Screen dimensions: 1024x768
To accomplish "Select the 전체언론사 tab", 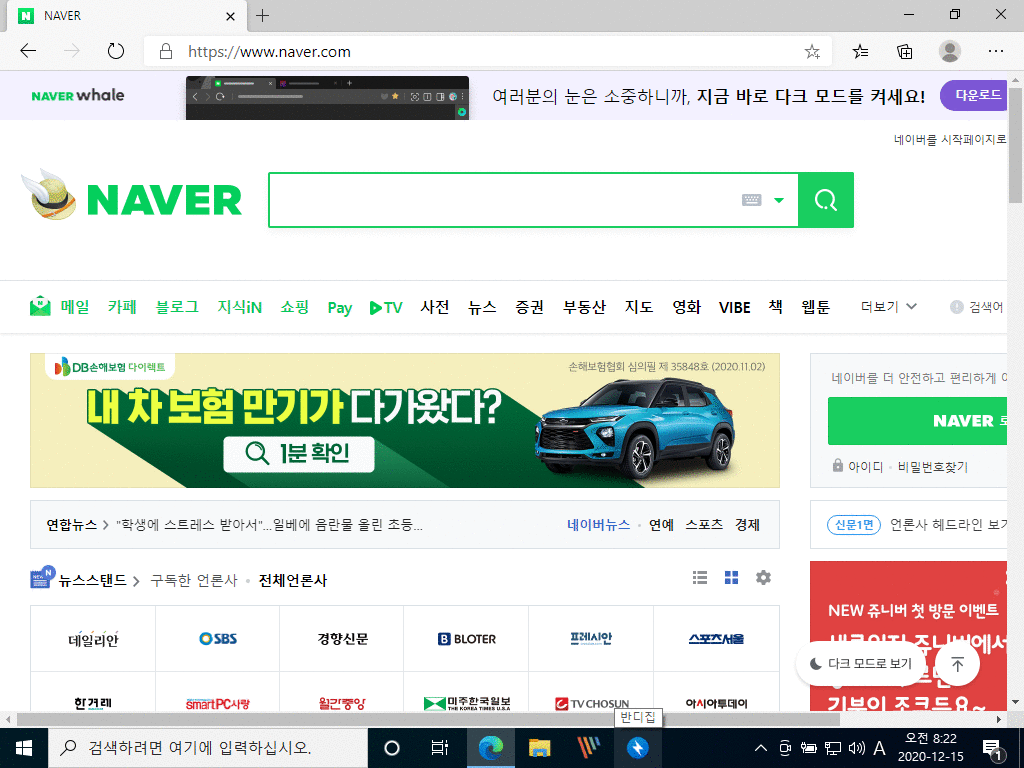I will pyautogui.click(x=293, y=581).
